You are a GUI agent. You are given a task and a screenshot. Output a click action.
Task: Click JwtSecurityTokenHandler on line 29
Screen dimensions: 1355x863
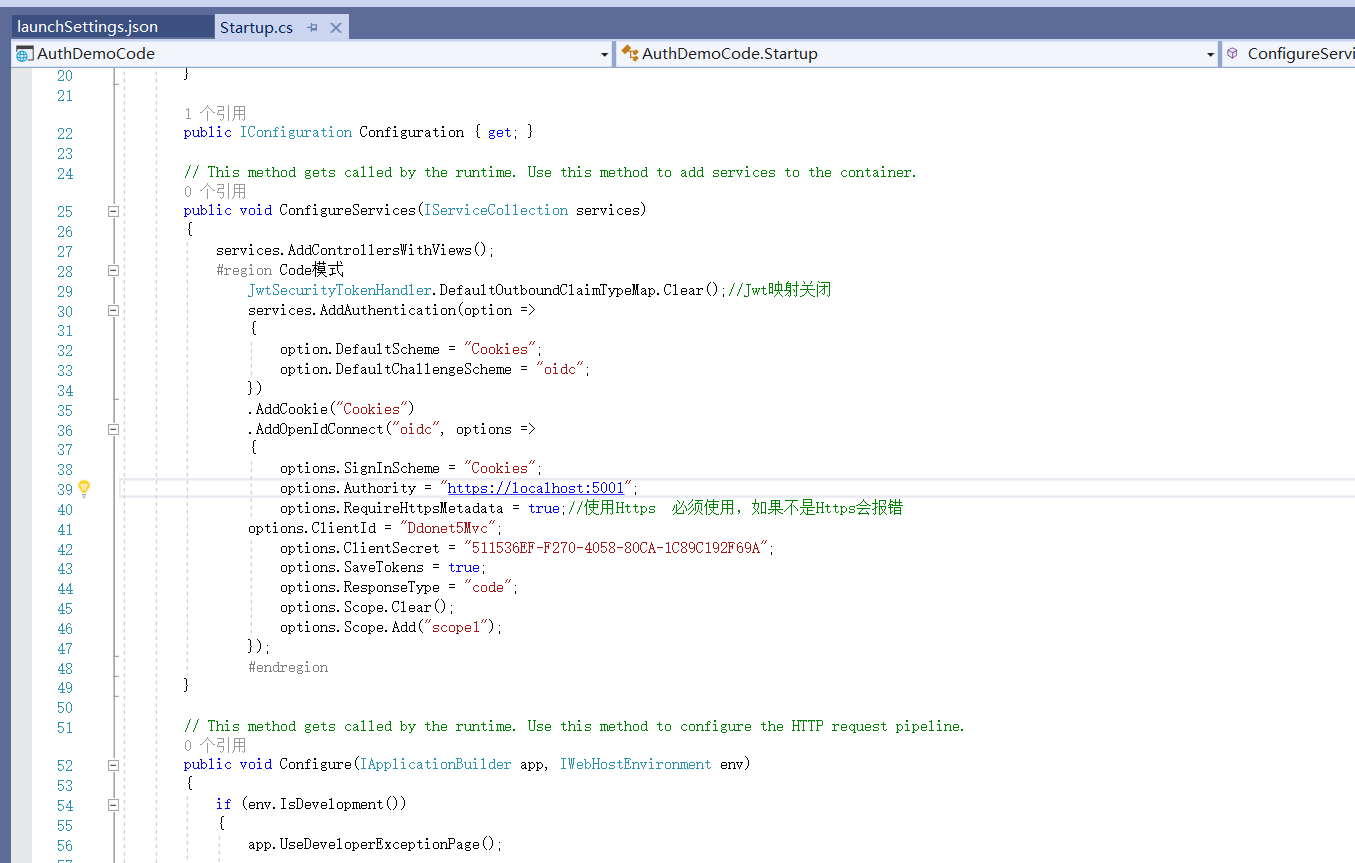340,290
